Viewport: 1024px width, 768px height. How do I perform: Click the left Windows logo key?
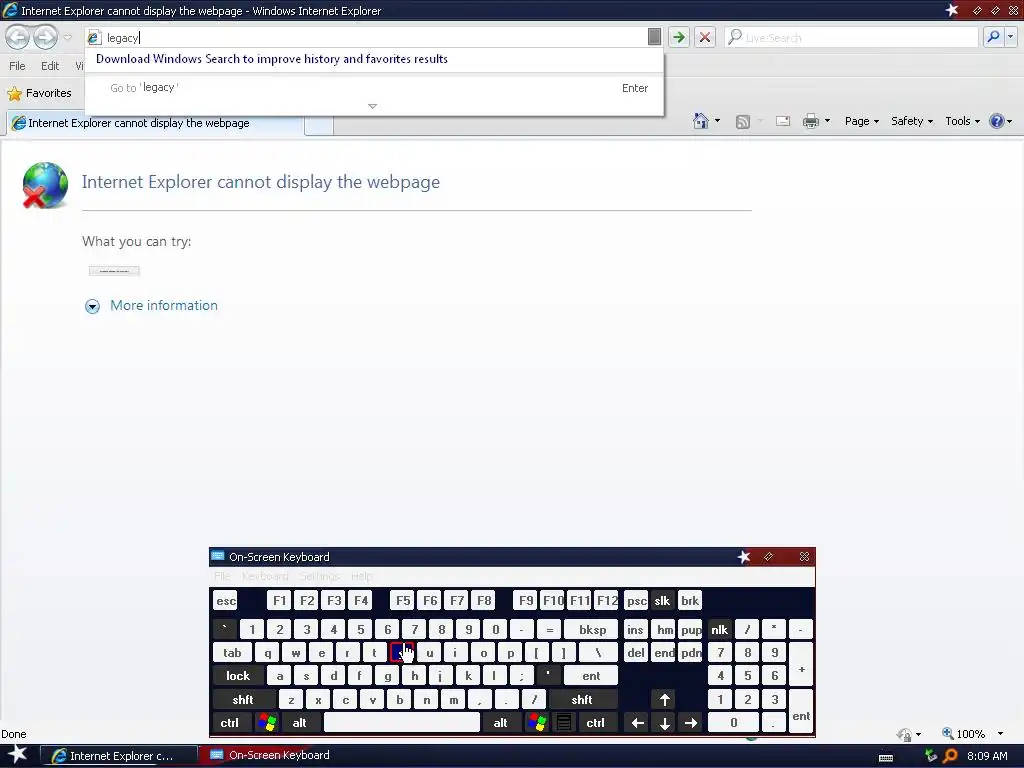(267, 722)
